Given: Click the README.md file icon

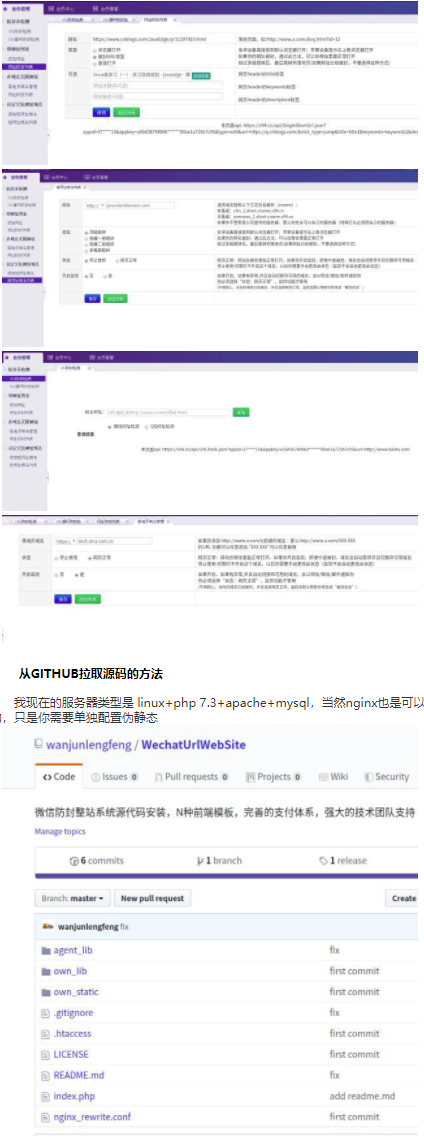Looking at the screenshot, I should pos(46,1075).
